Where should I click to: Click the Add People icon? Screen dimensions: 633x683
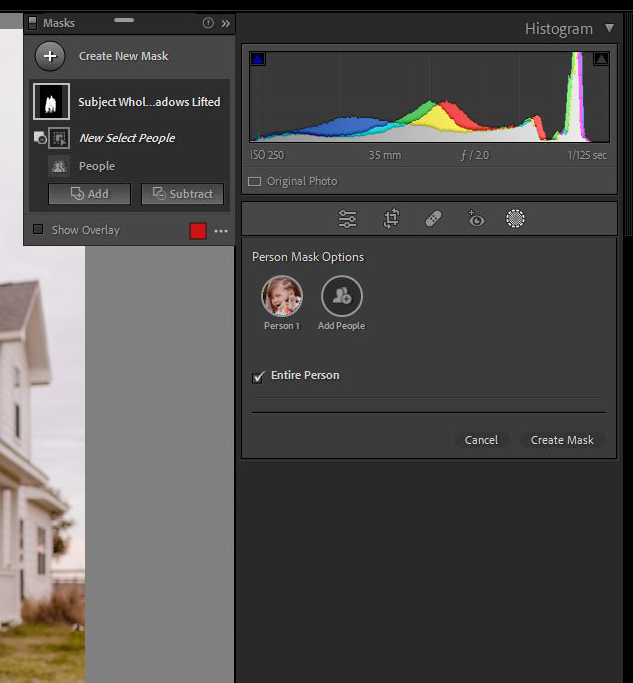(x=341, y=296)
